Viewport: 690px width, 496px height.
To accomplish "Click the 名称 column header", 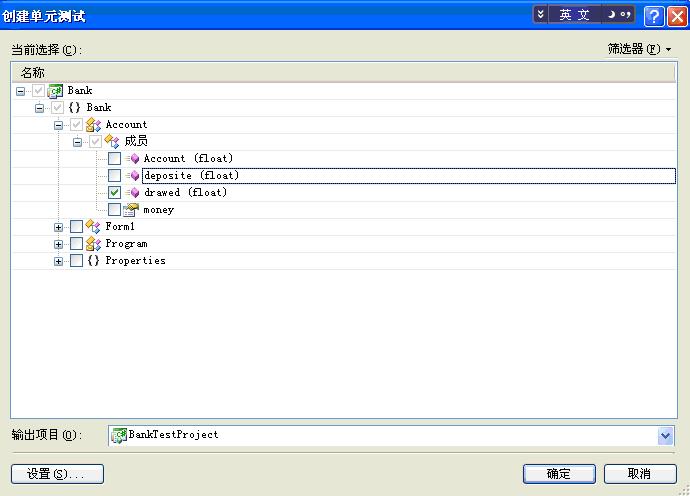I will click(343, 72).
